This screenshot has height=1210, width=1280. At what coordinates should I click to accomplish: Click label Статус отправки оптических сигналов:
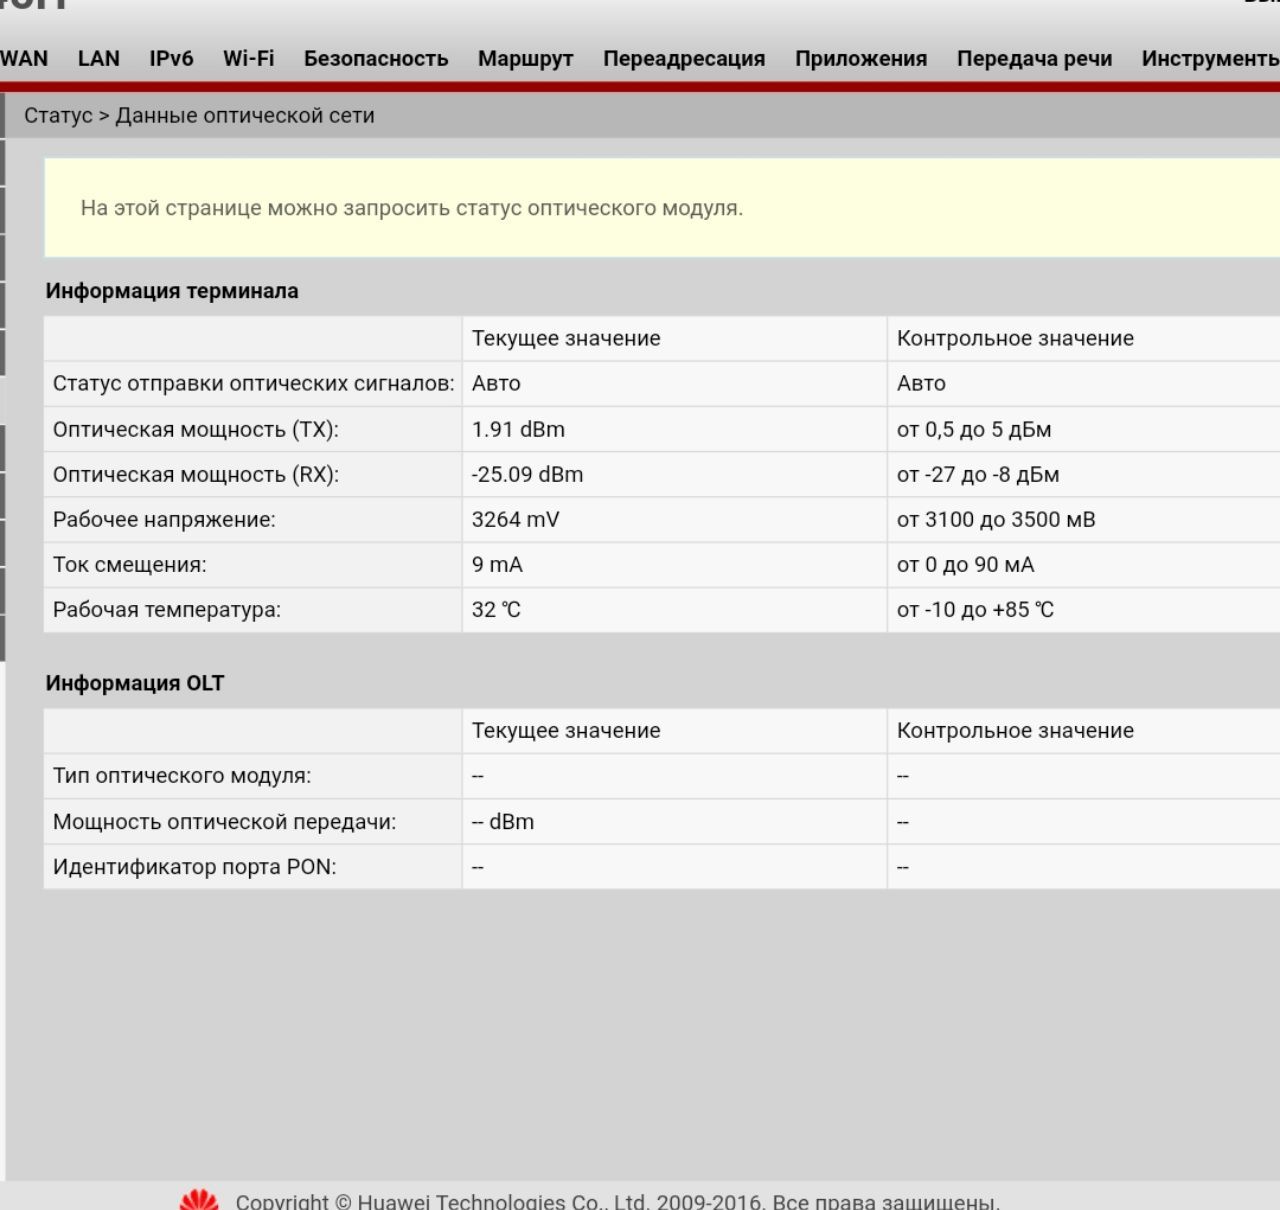(254, 383)
